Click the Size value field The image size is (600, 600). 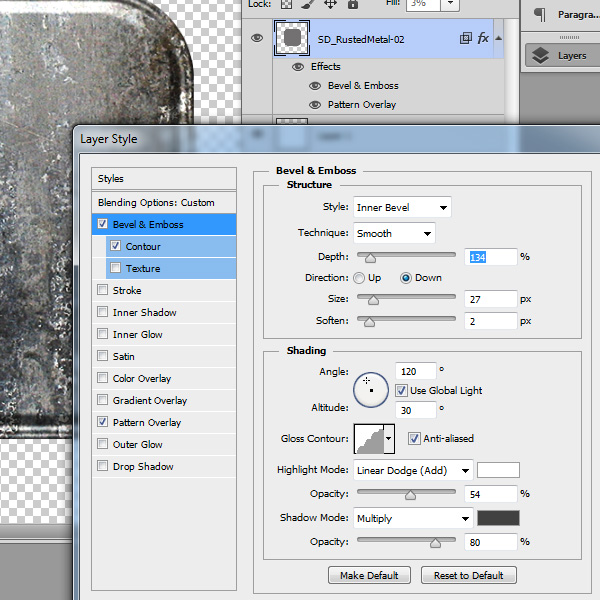(x=491, y=299)
